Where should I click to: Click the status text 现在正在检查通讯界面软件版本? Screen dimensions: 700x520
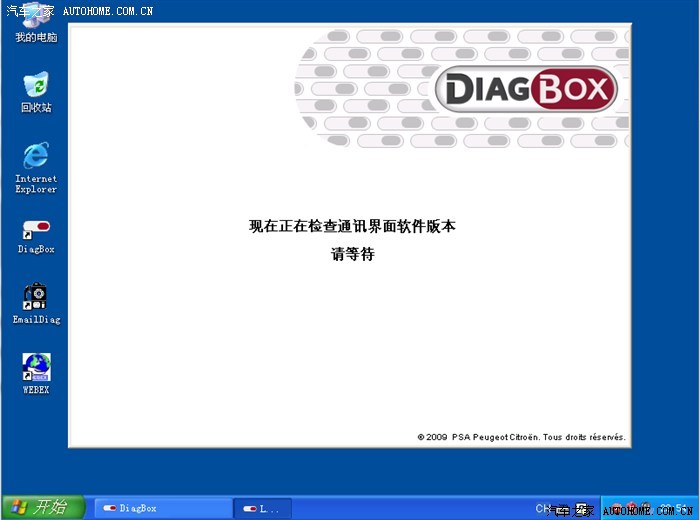(352, 227)
